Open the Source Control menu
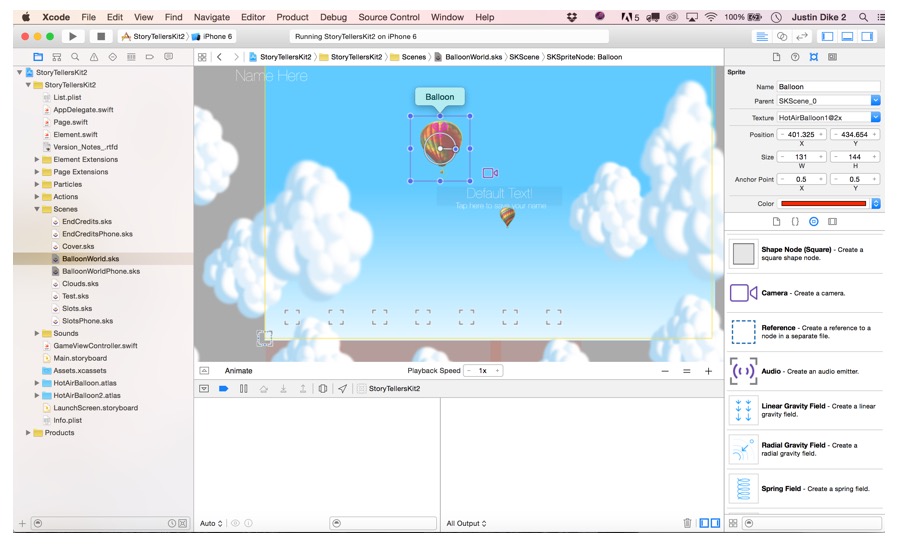This screenshot has height=558, width=904. pyautogui.click(x=389, y=17)
